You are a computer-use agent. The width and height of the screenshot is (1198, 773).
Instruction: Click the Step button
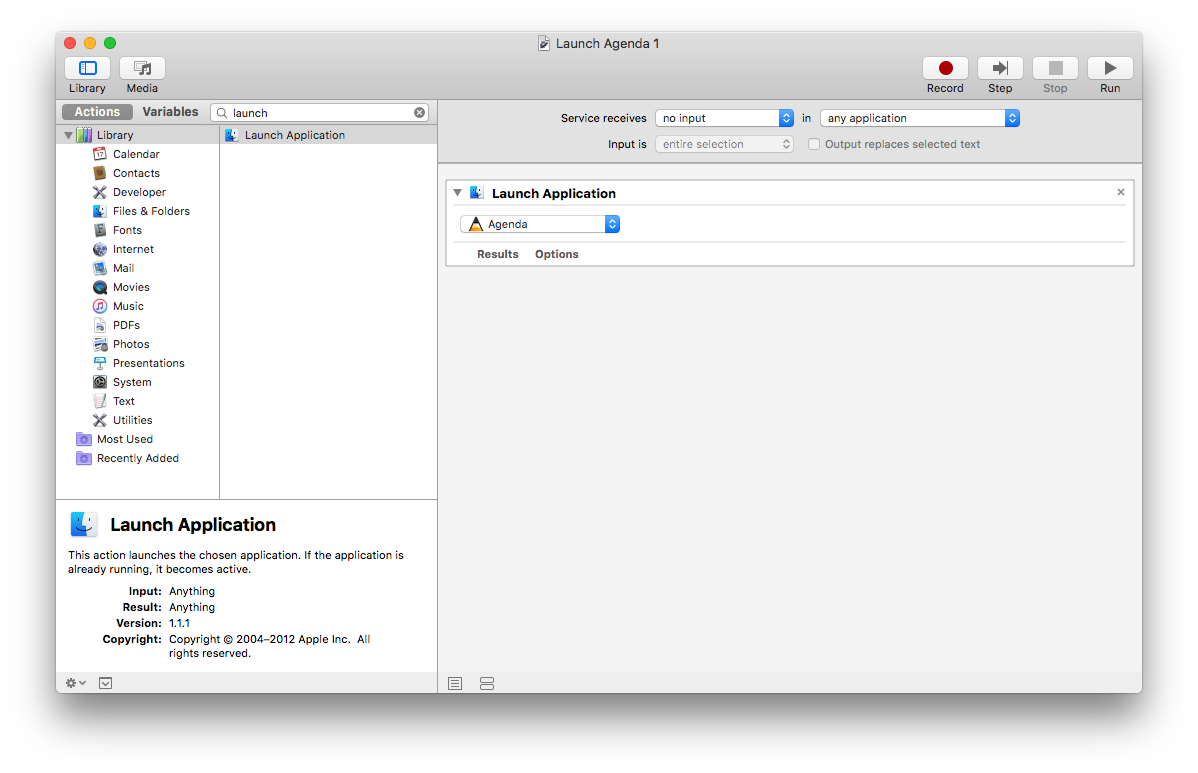(x=1000, y=68)
